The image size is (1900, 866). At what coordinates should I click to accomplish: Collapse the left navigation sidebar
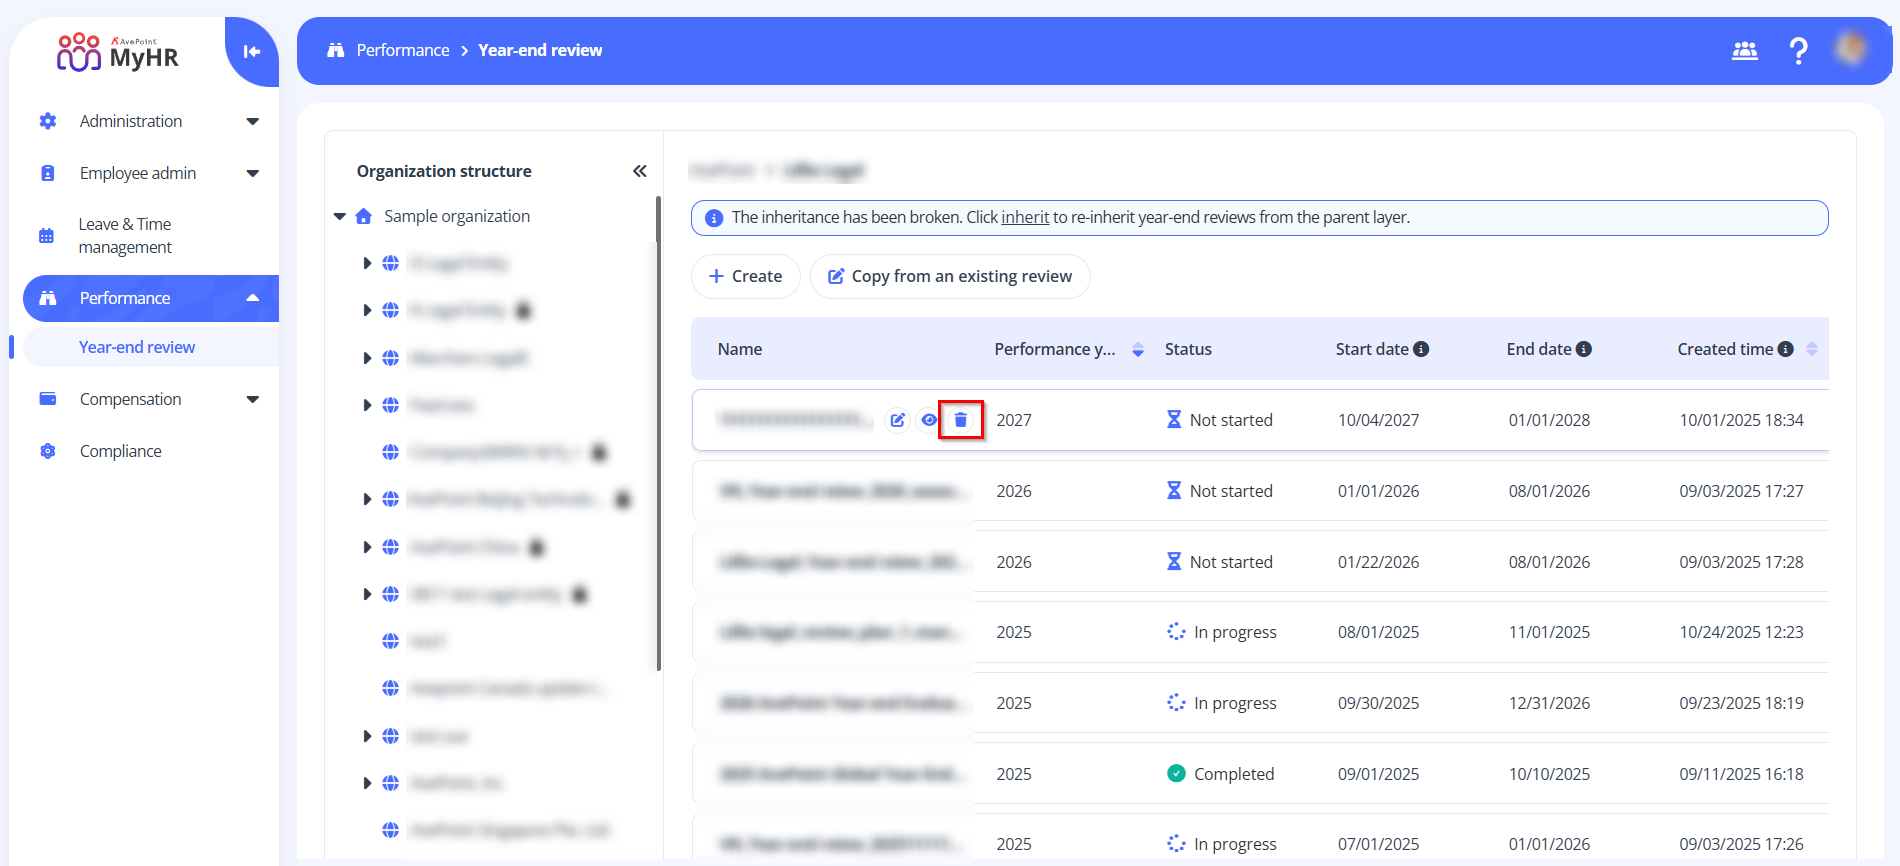[252, 52]
